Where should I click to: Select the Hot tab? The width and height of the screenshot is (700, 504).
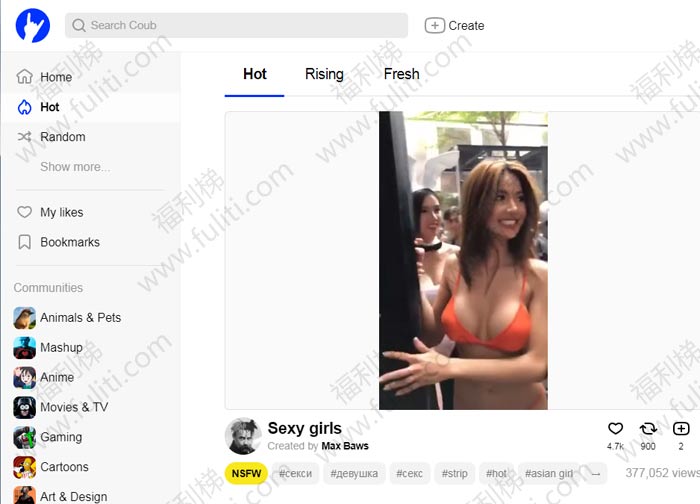255,74
